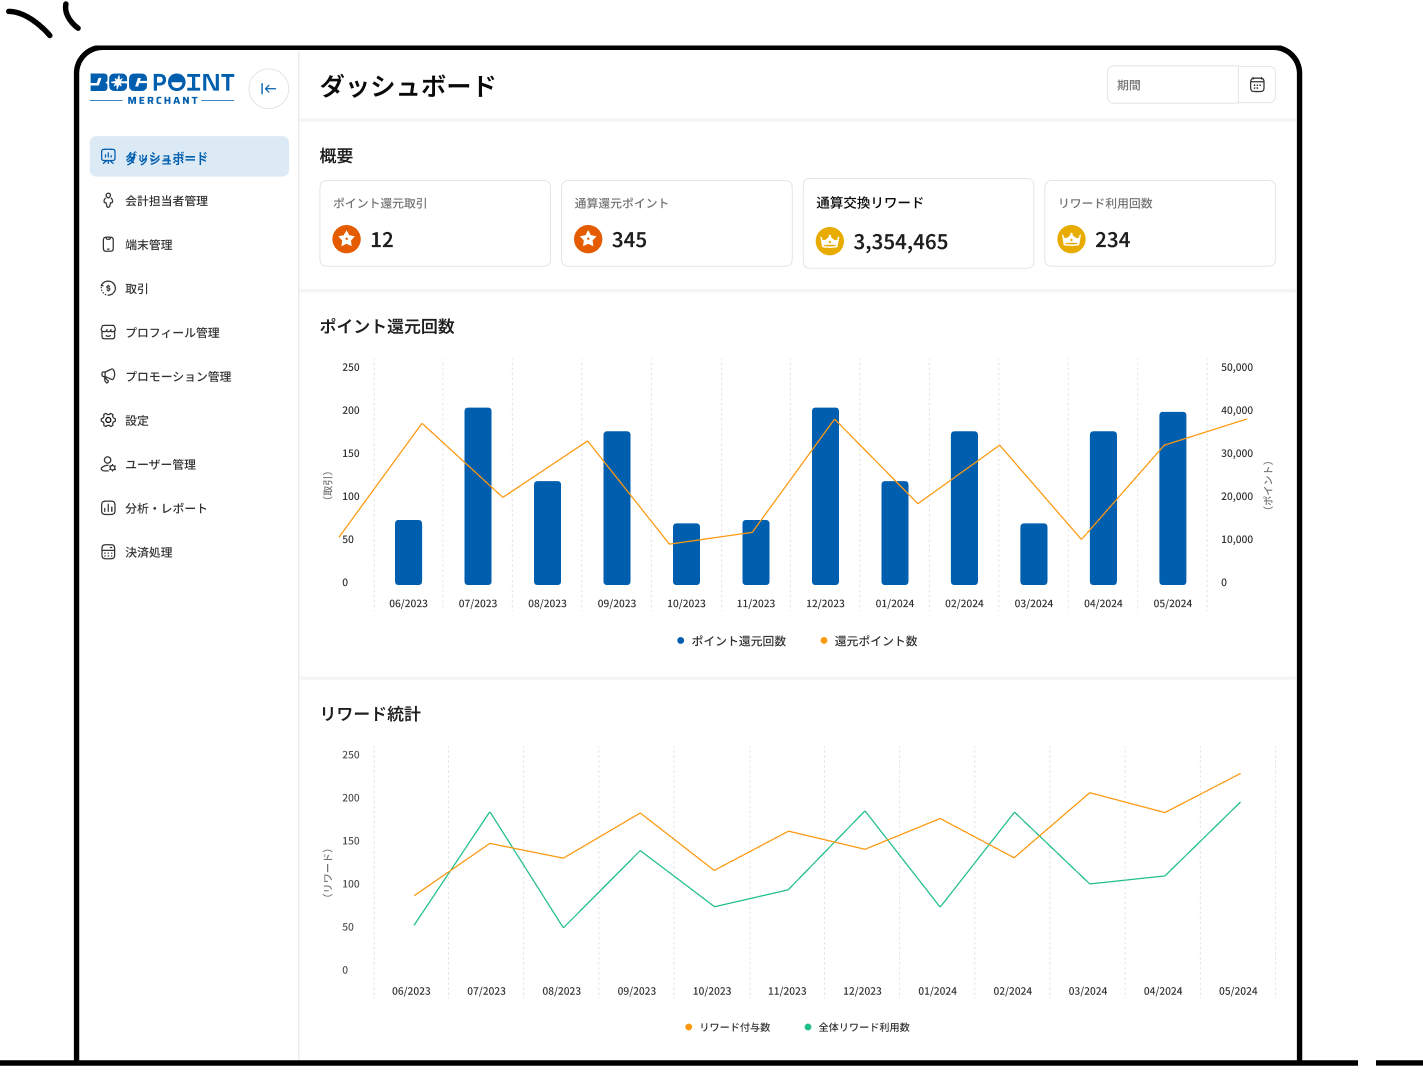Click the payment processing calendar icon
Image resolution: width=1423 pixels, height=1080 pixels.
pyautogui.click(x=108, y=552)
